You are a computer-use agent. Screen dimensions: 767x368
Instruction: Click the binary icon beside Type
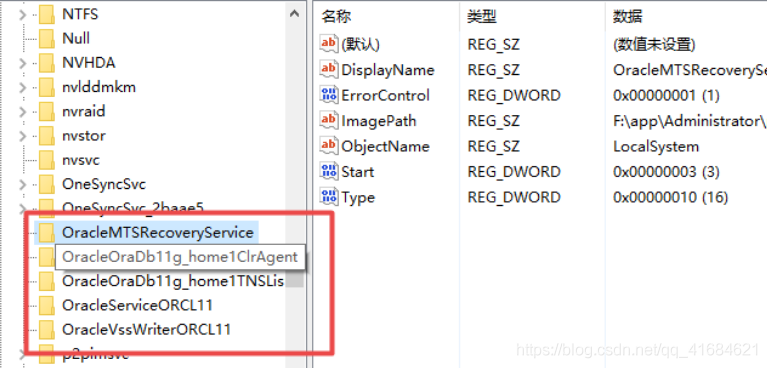329,196
